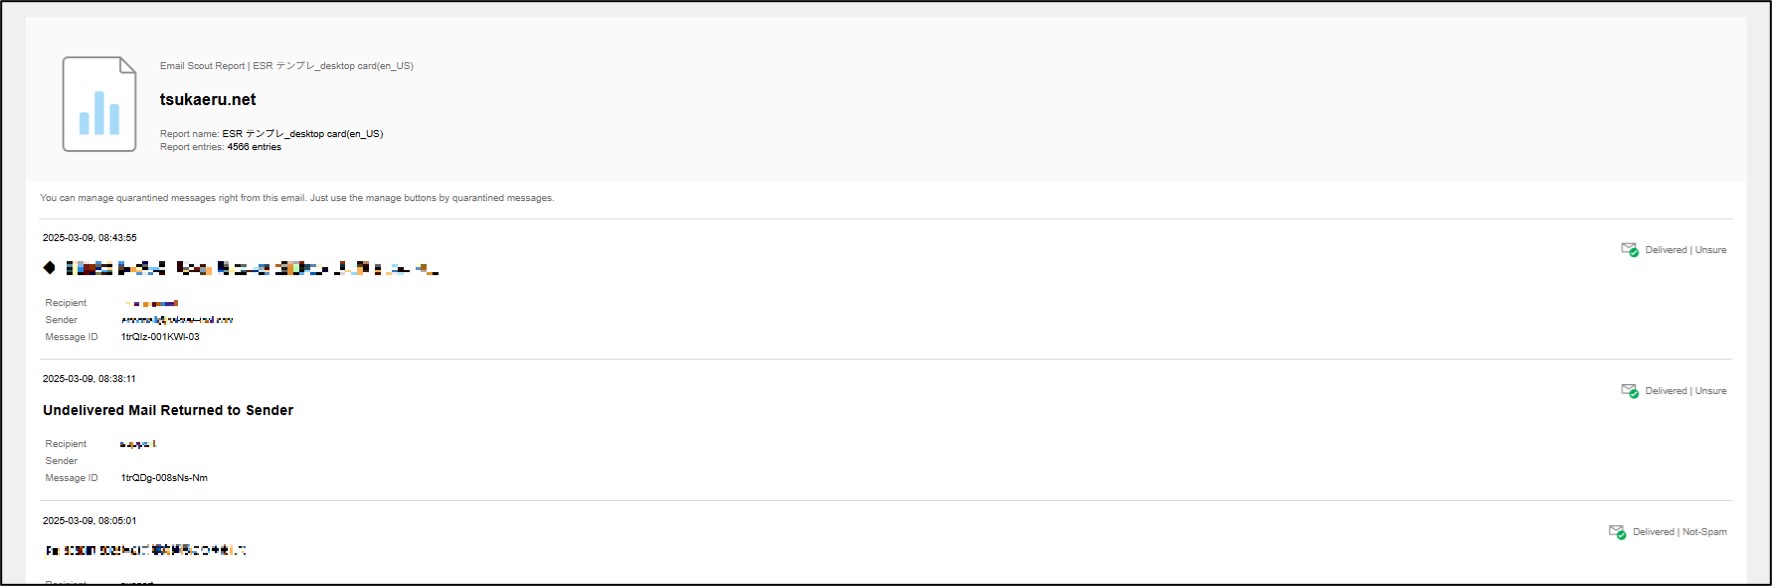Click Message ID 1trQDg-008sNs-Nm
Image resolution: width=1772 pixels, height=586 pixels.
click(164, 478)
